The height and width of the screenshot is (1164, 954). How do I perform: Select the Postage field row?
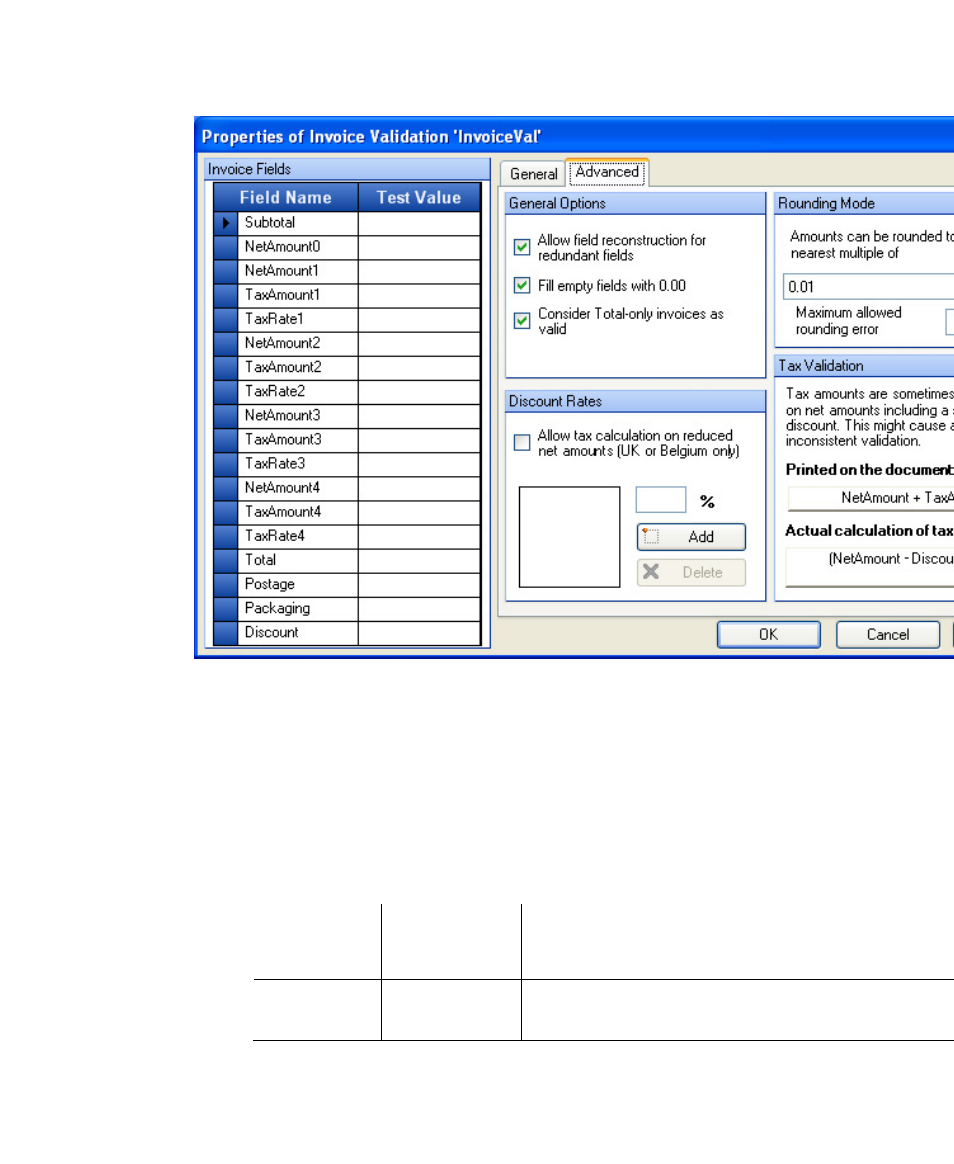point(298,584)
